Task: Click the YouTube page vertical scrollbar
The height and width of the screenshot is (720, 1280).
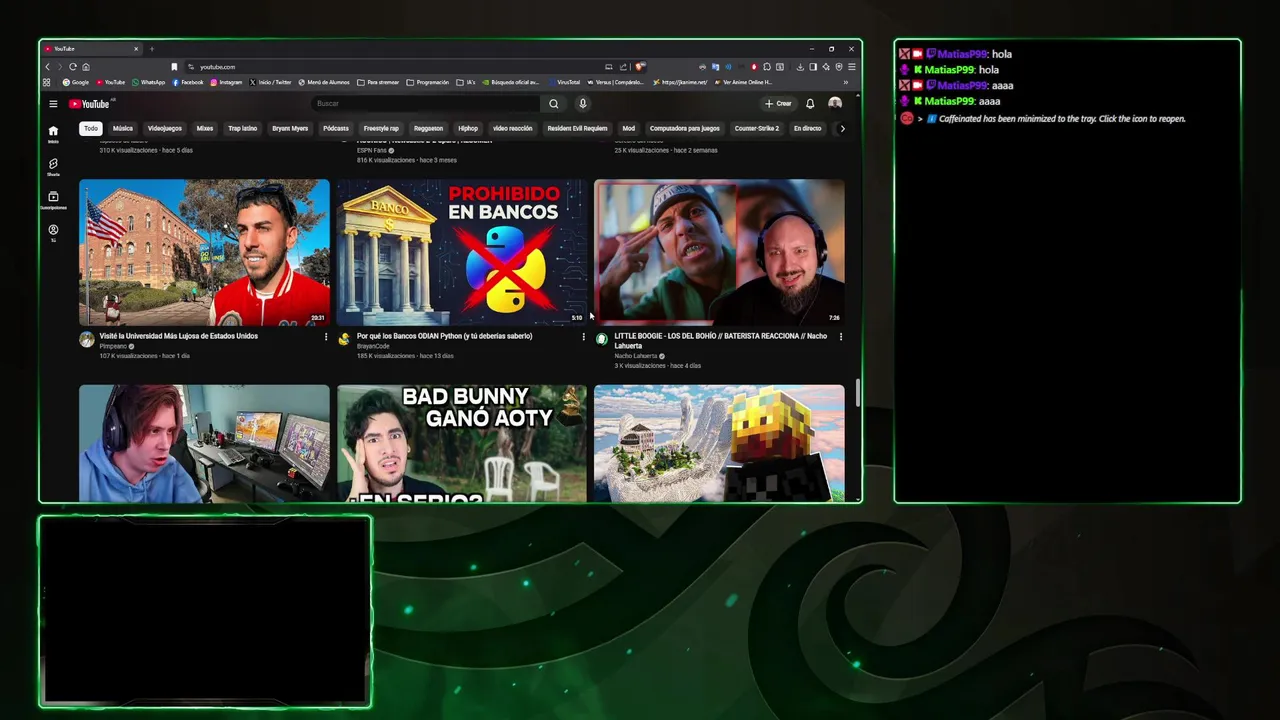Action: pyautogui.click(x=857, y=393)
